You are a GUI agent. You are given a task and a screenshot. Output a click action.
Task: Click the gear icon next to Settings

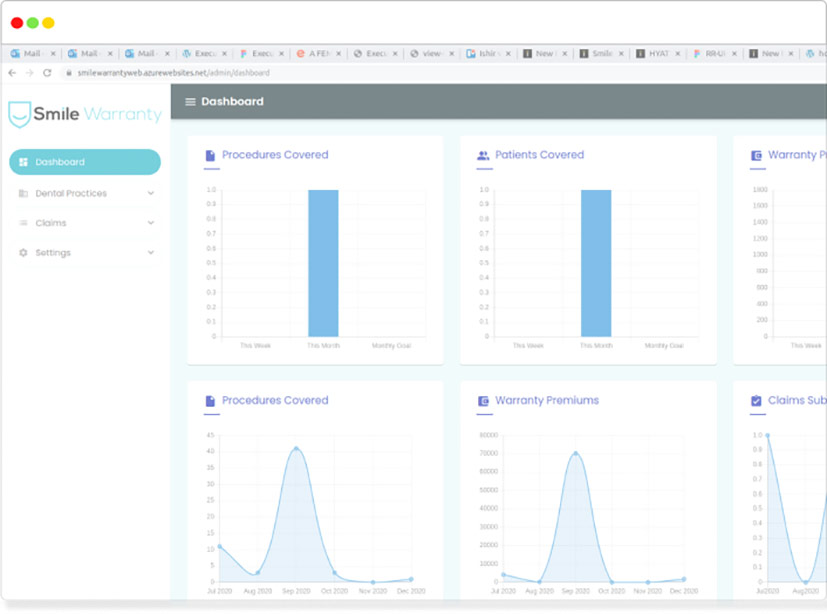pyautogui.click(x=24, y=253)
